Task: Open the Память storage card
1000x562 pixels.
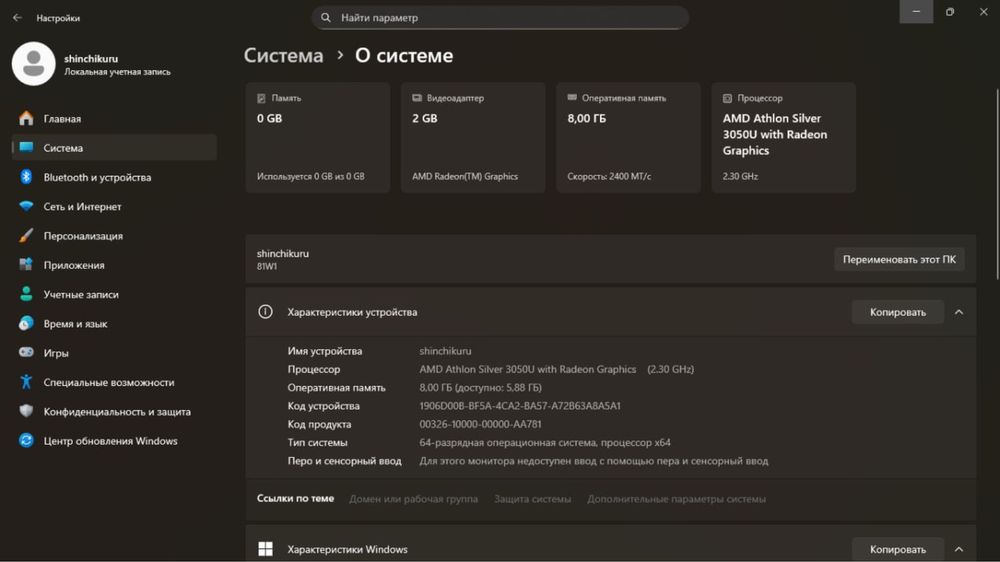Action: click(318, 137)
